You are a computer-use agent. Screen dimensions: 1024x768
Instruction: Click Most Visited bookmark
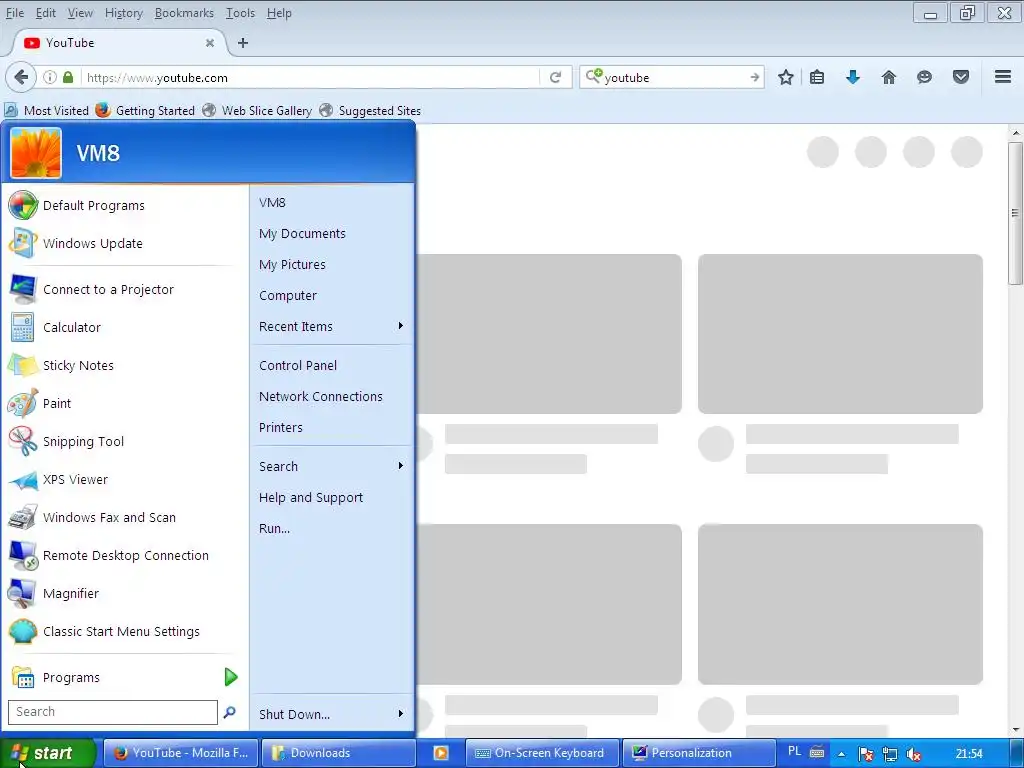[46, 110]
